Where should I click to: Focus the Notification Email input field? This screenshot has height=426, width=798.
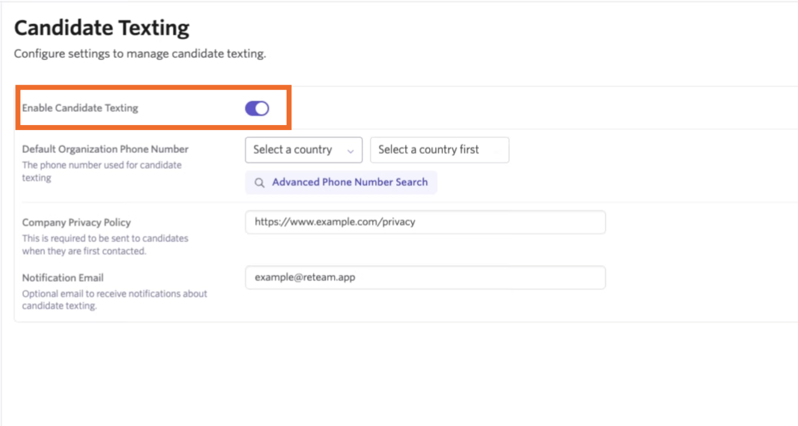pos(425,277)
